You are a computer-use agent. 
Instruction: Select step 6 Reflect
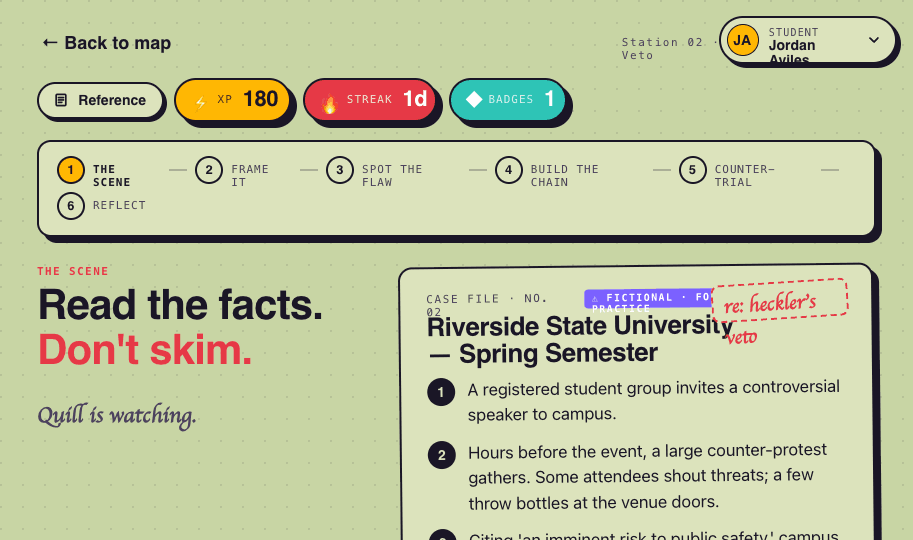click(x=101, y=206)
